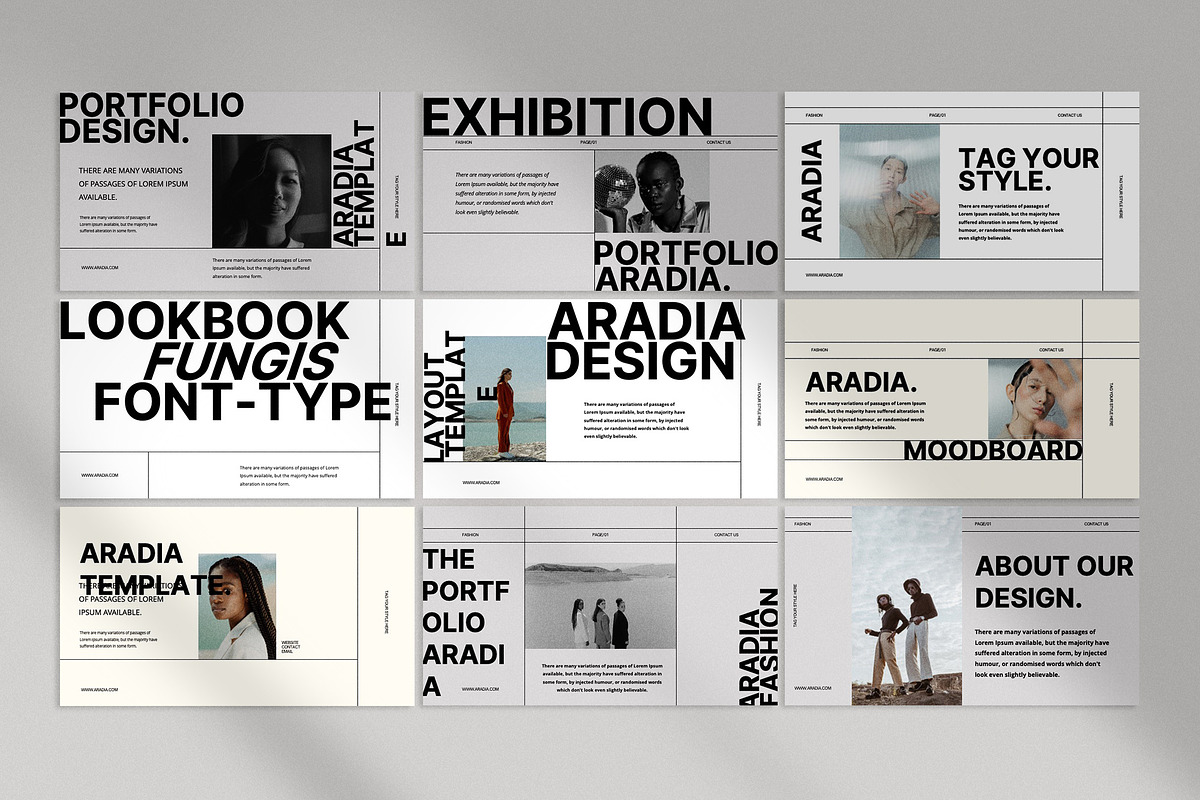The height and width of the screenshot is (800, 1200).
Task: Click the disco ball portrait photo on Exhibition slide
Action: (x=652, y=191)
